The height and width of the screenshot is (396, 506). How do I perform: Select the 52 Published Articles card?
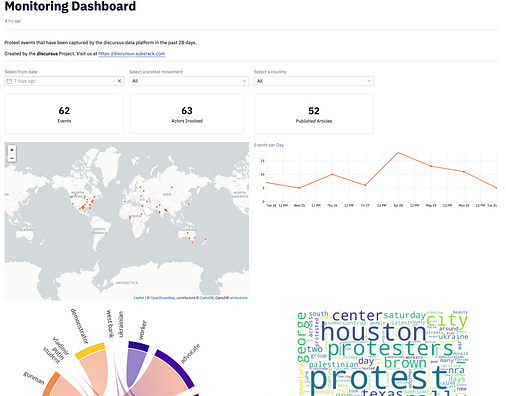(x=314, y=114)
